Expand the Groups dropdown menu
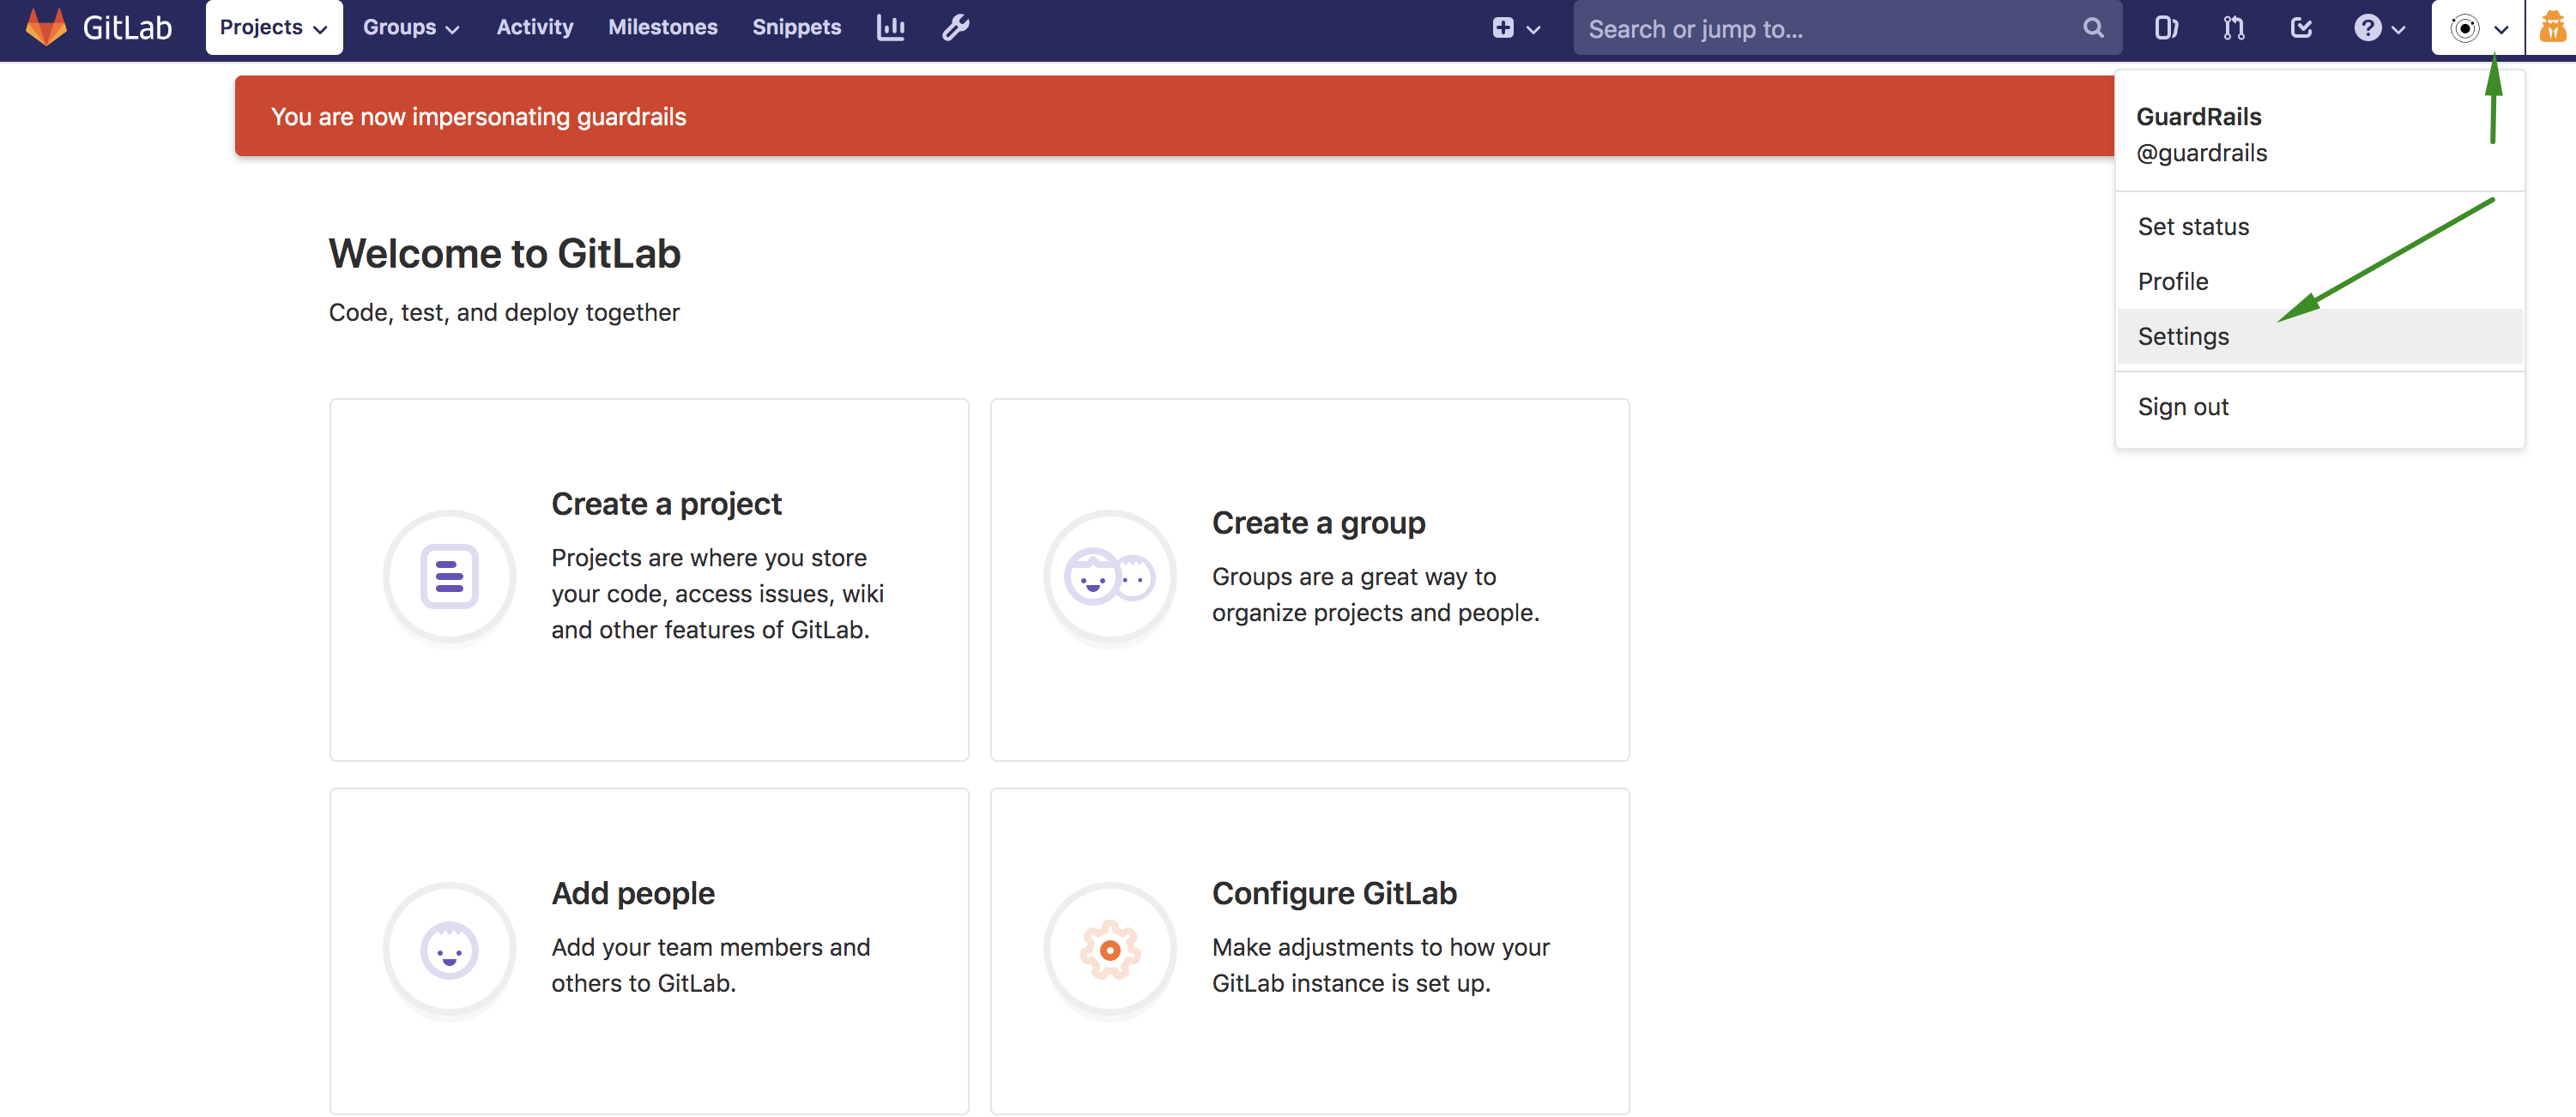 coord(409,27)
